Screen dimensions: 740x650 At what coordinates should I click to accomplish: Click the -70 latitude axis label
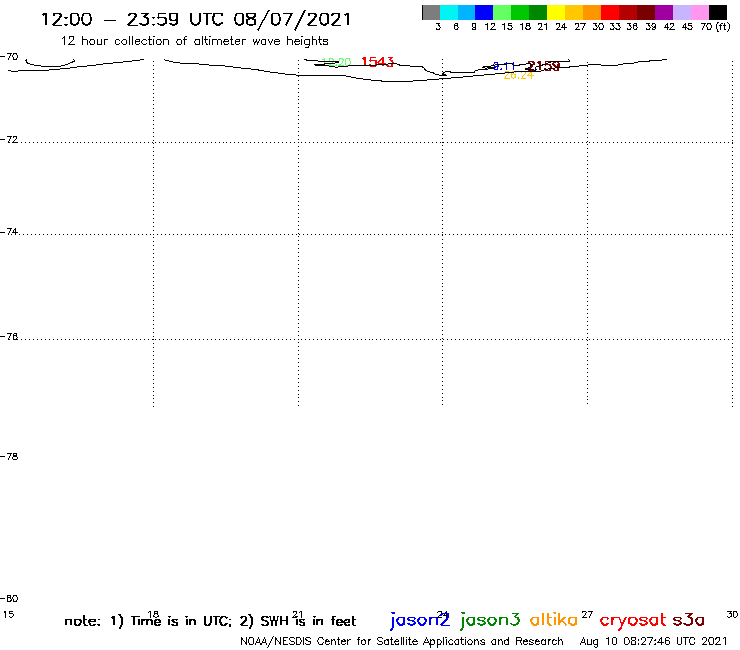(9, 57)
